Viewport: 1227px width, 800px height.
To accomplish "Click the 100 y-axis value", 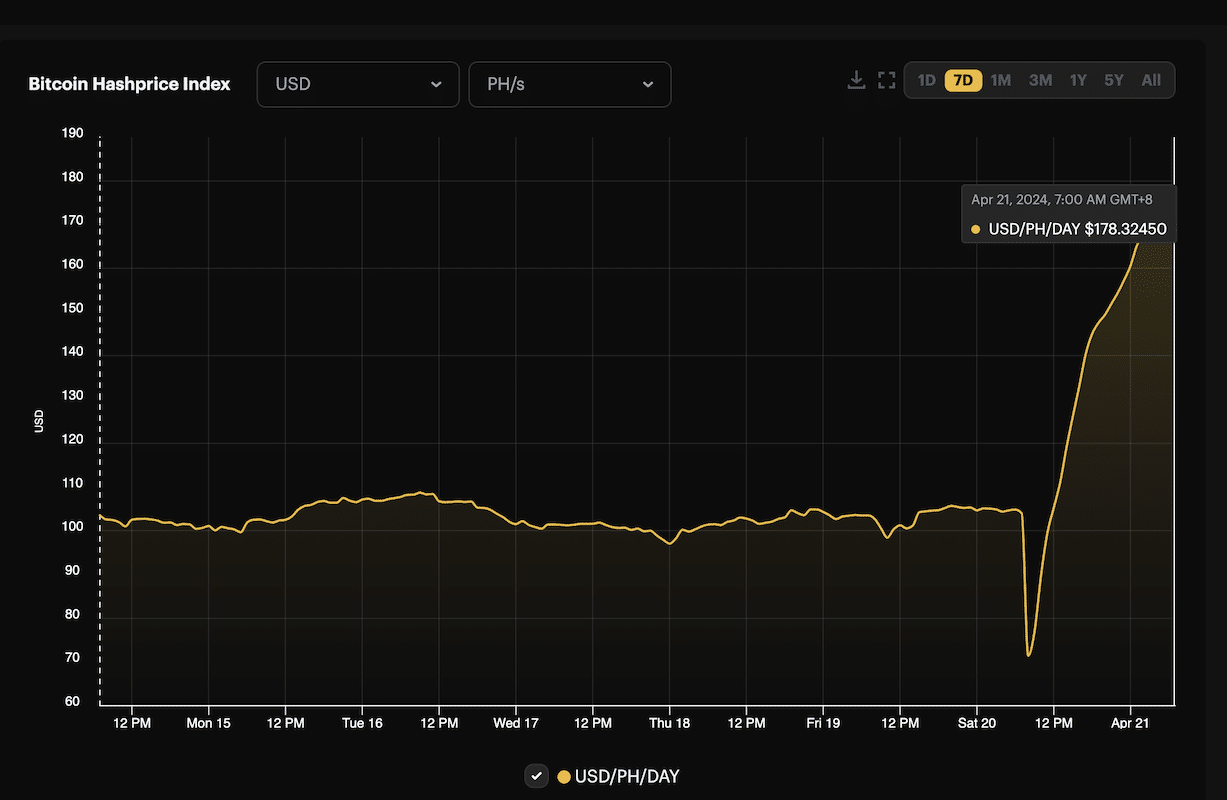I will click(72, 527).
